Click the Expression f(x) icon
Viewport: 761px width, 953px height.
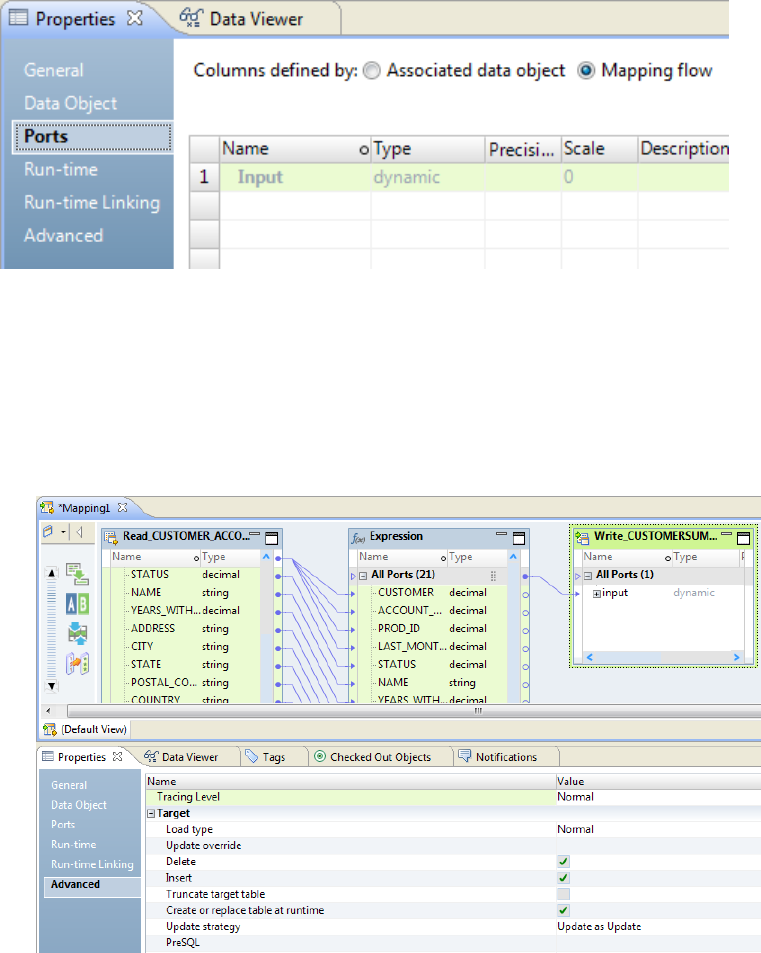pyautogui.click(x=359, y=538)
